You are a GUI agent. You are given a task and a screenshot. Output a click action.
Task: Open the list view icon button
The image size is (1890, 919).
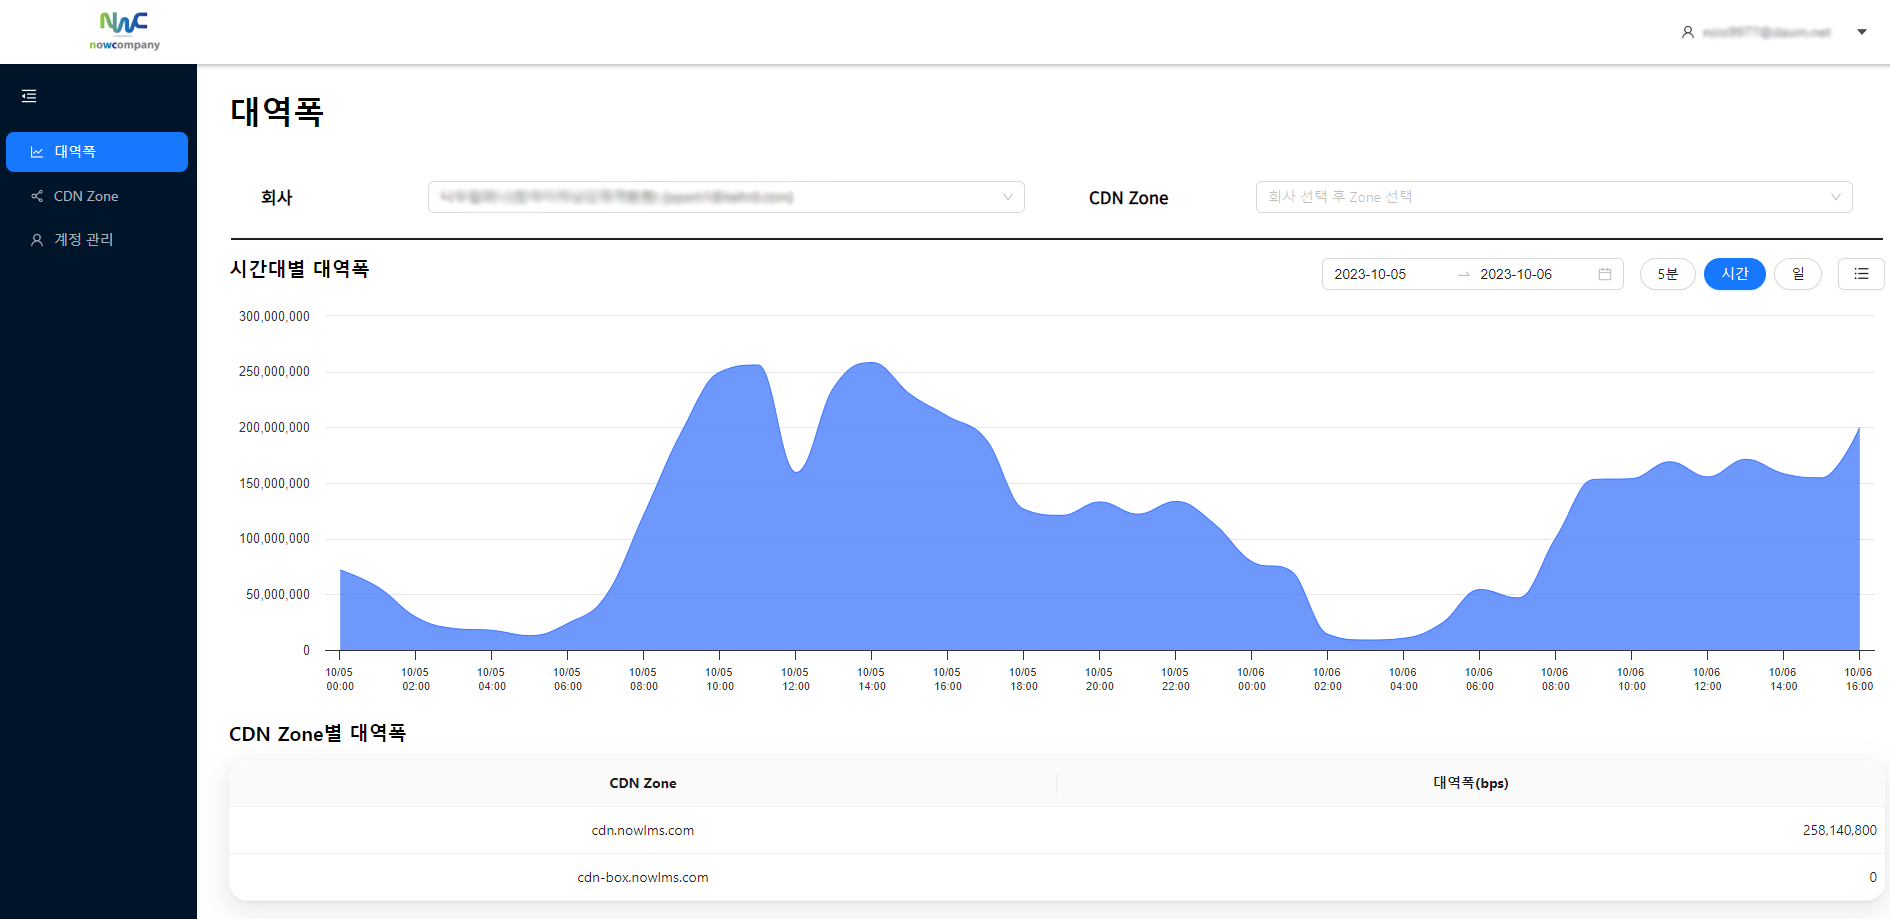(x=1861, y=274)
